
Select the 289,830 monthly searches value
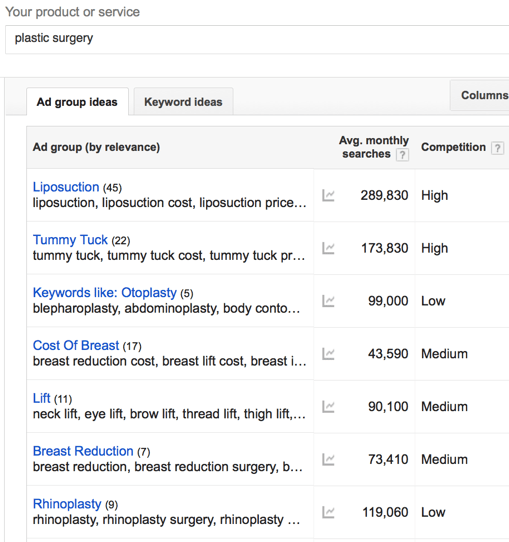click(x=384, y=195)
